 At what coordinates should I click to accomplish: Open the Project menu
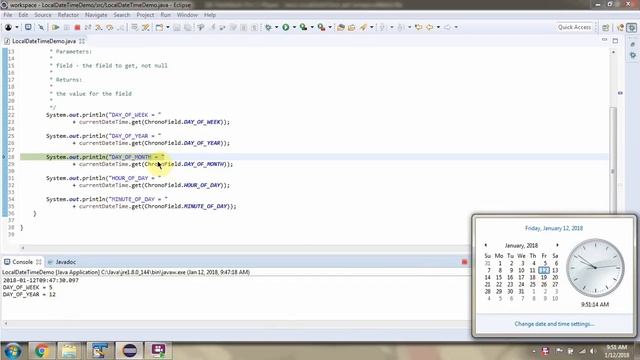[x=145, y=15]
